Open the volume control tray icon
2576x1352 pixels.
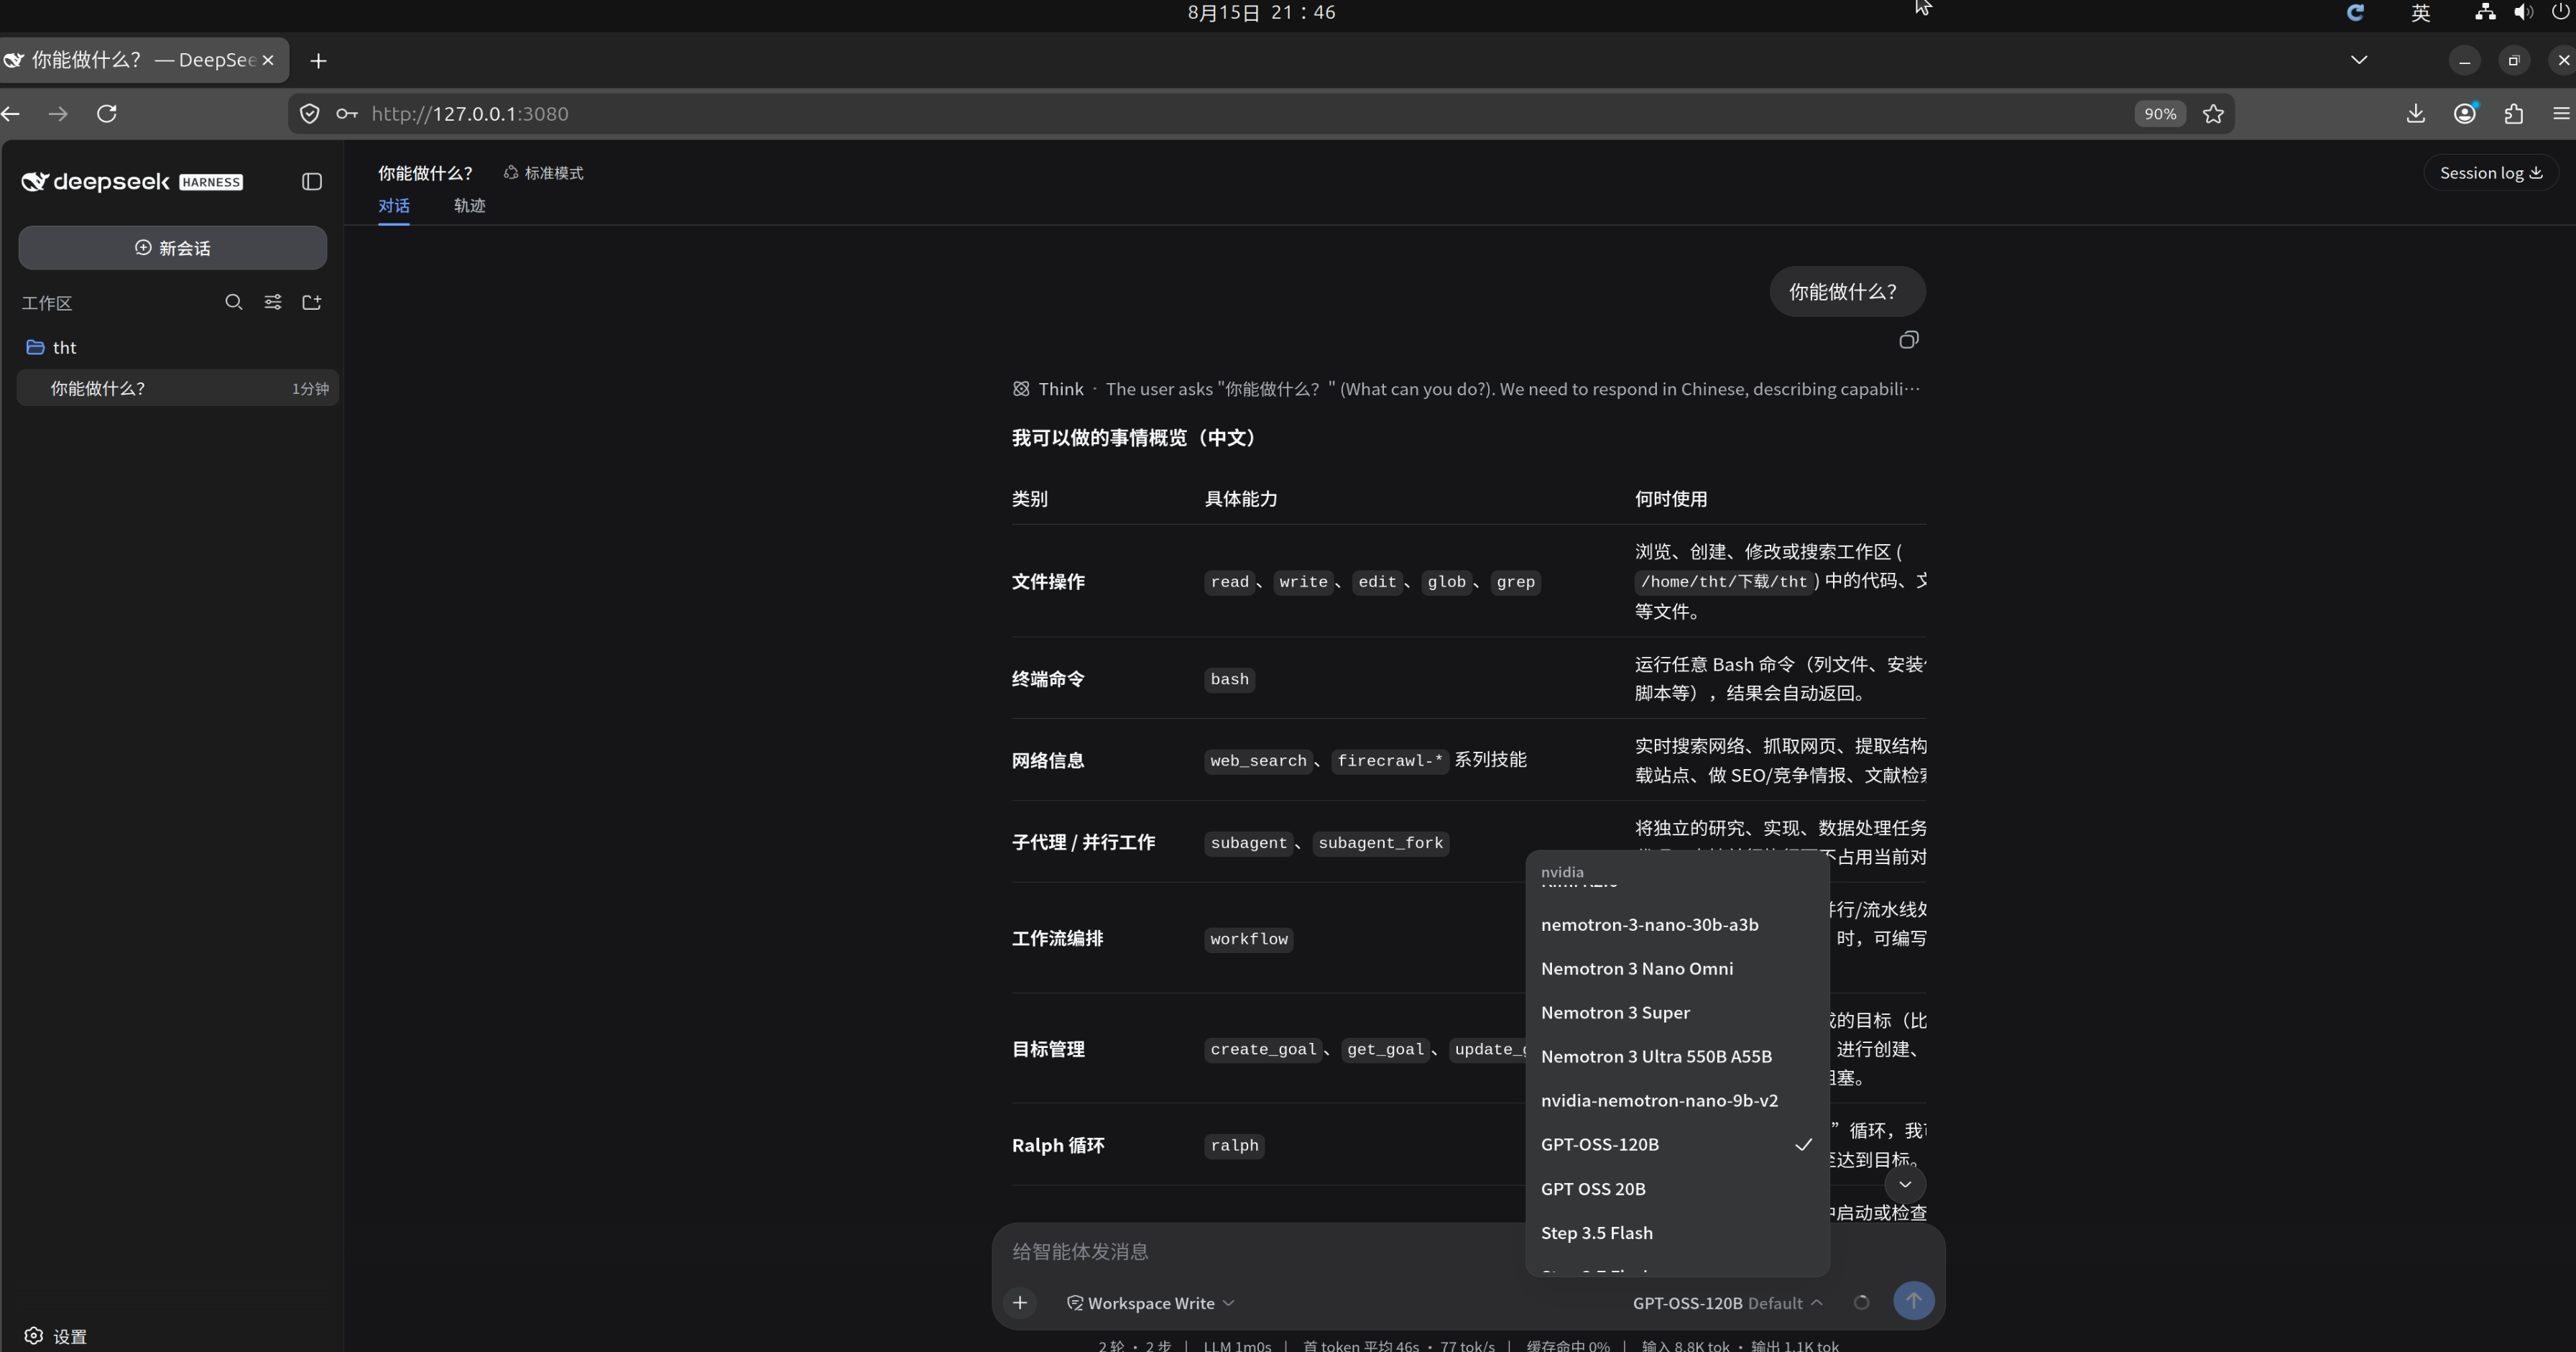click(x=2524, y=13)
